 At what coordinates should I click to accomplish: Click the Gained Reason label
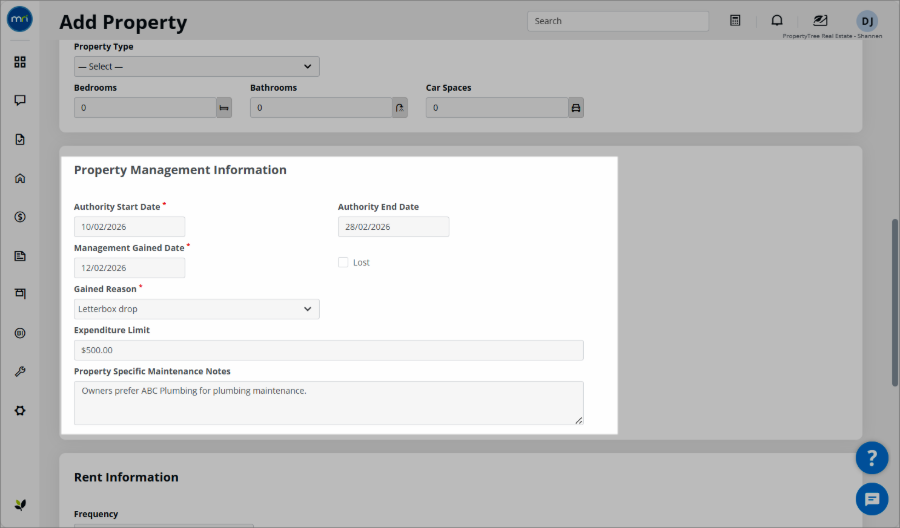(x=105, y=289)
